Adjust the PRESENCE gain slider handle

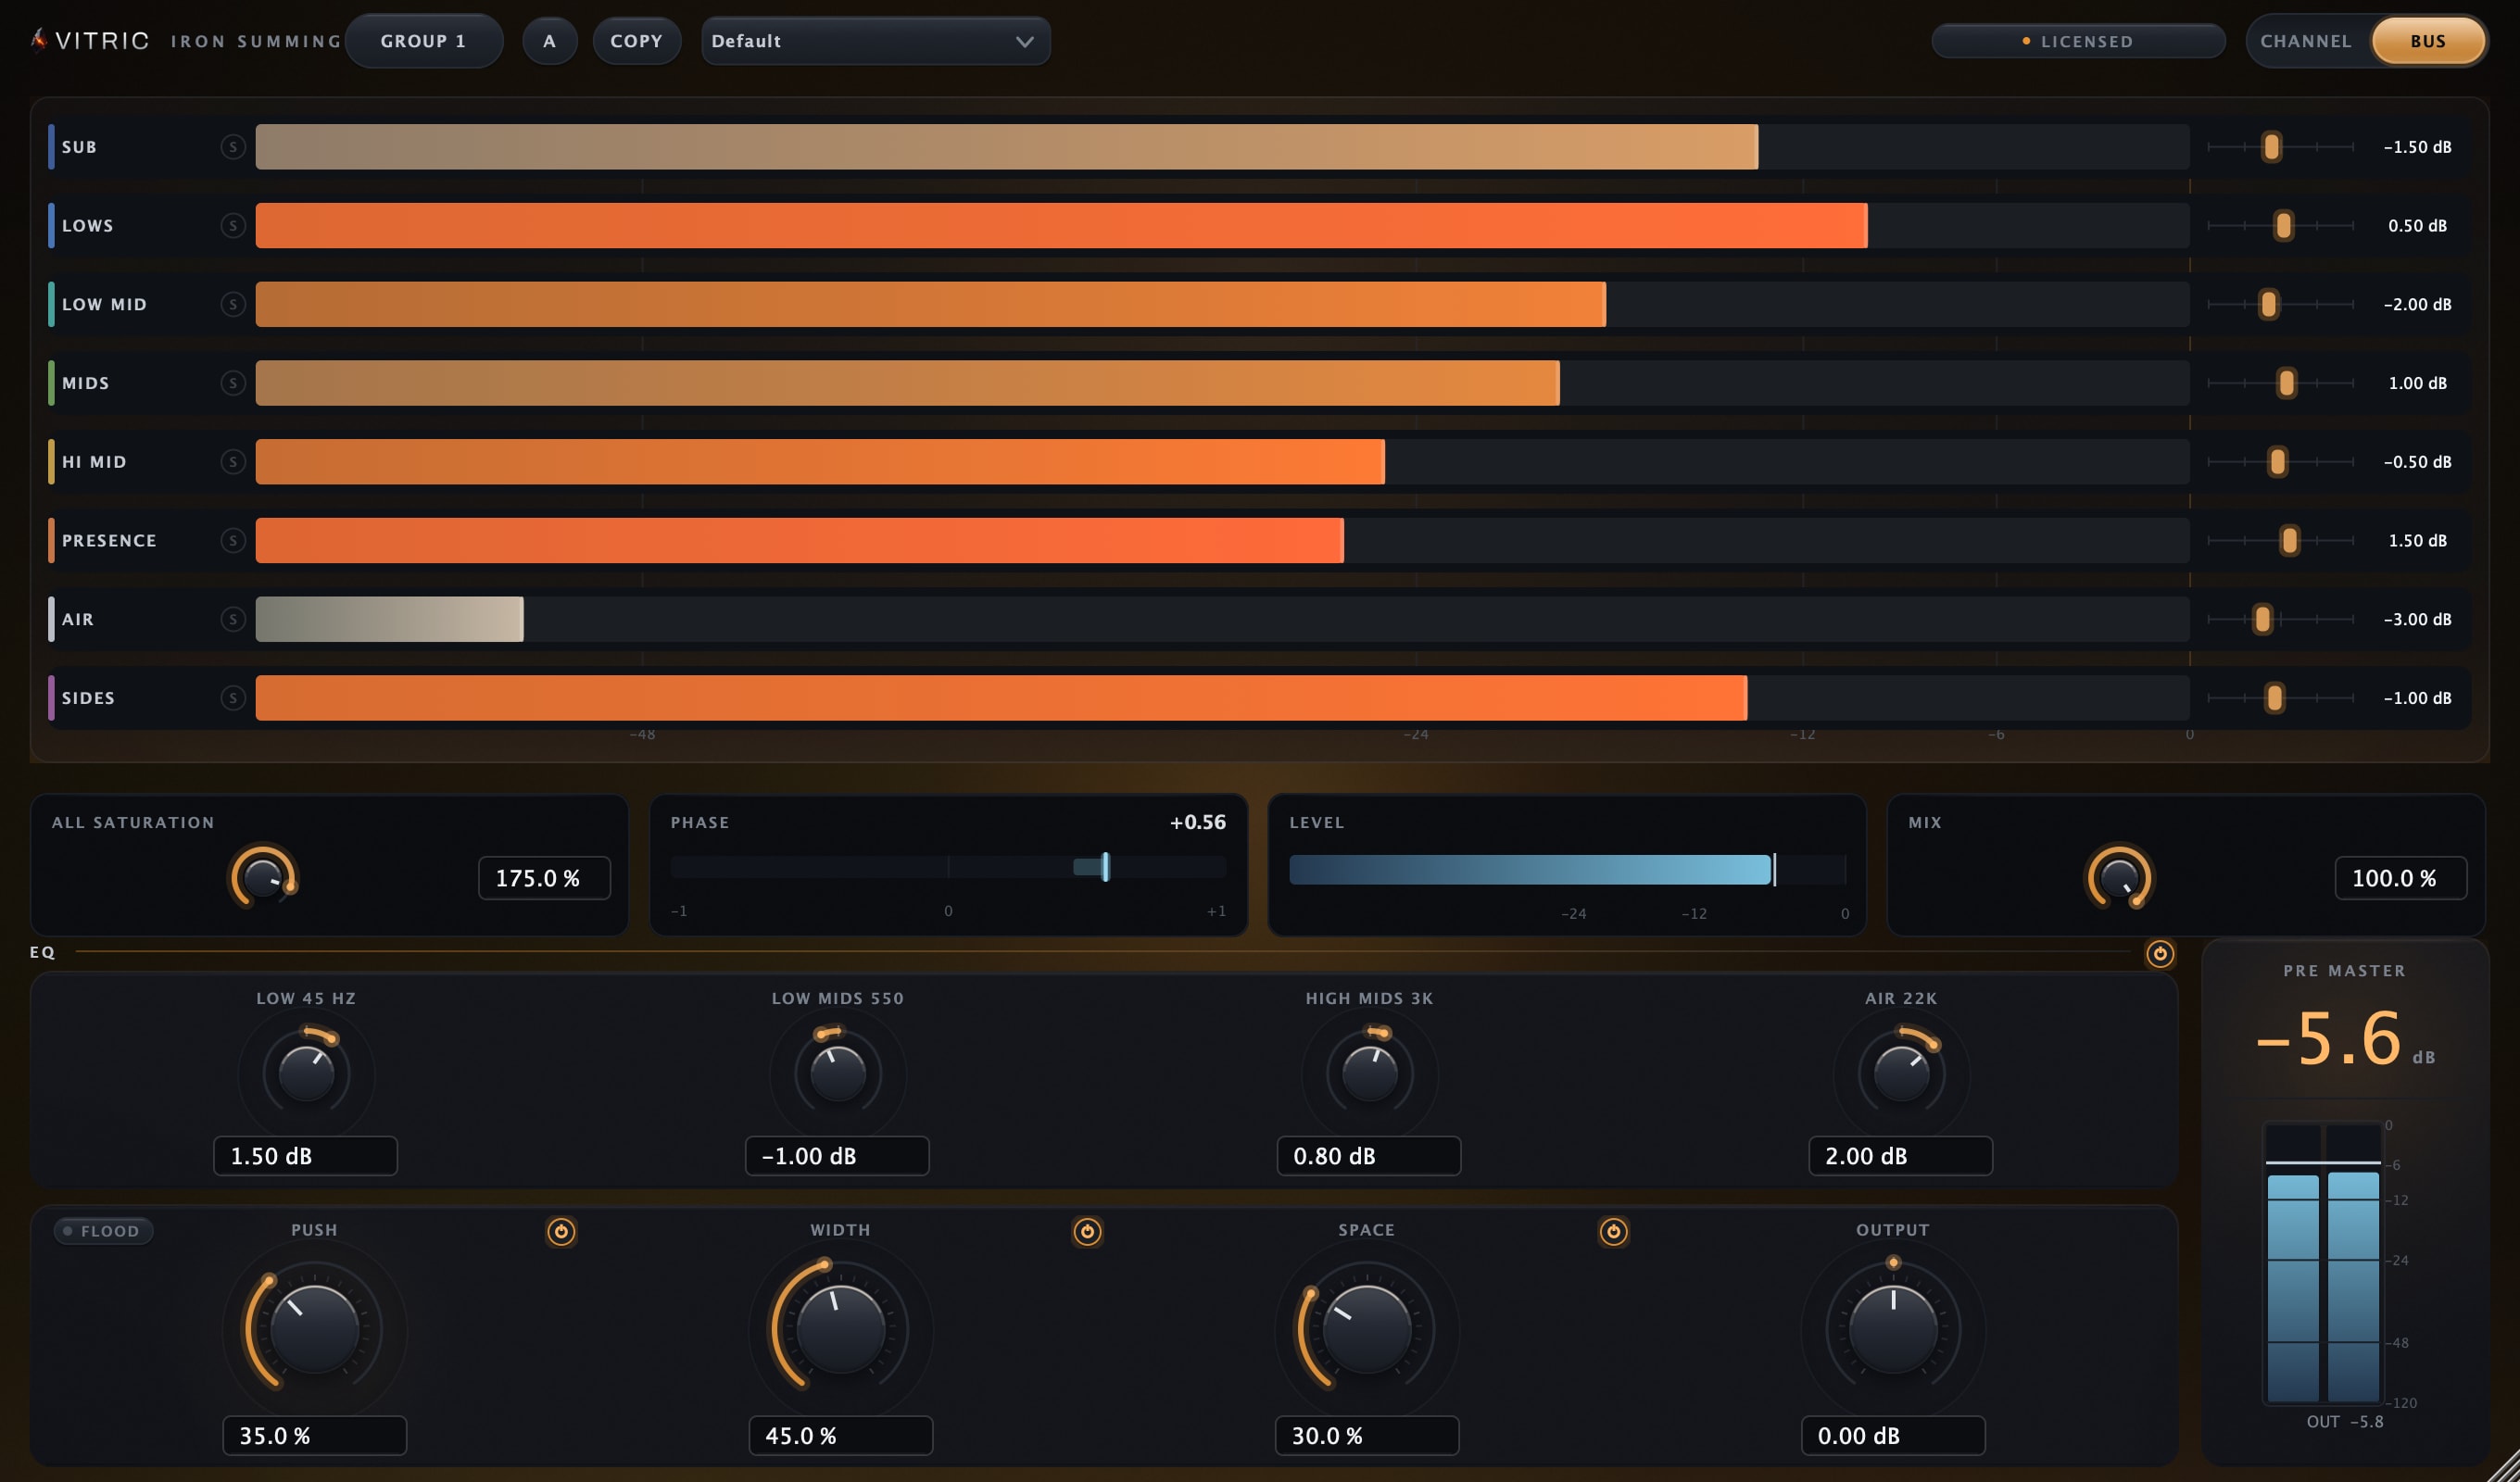(x=2290, y=541)
